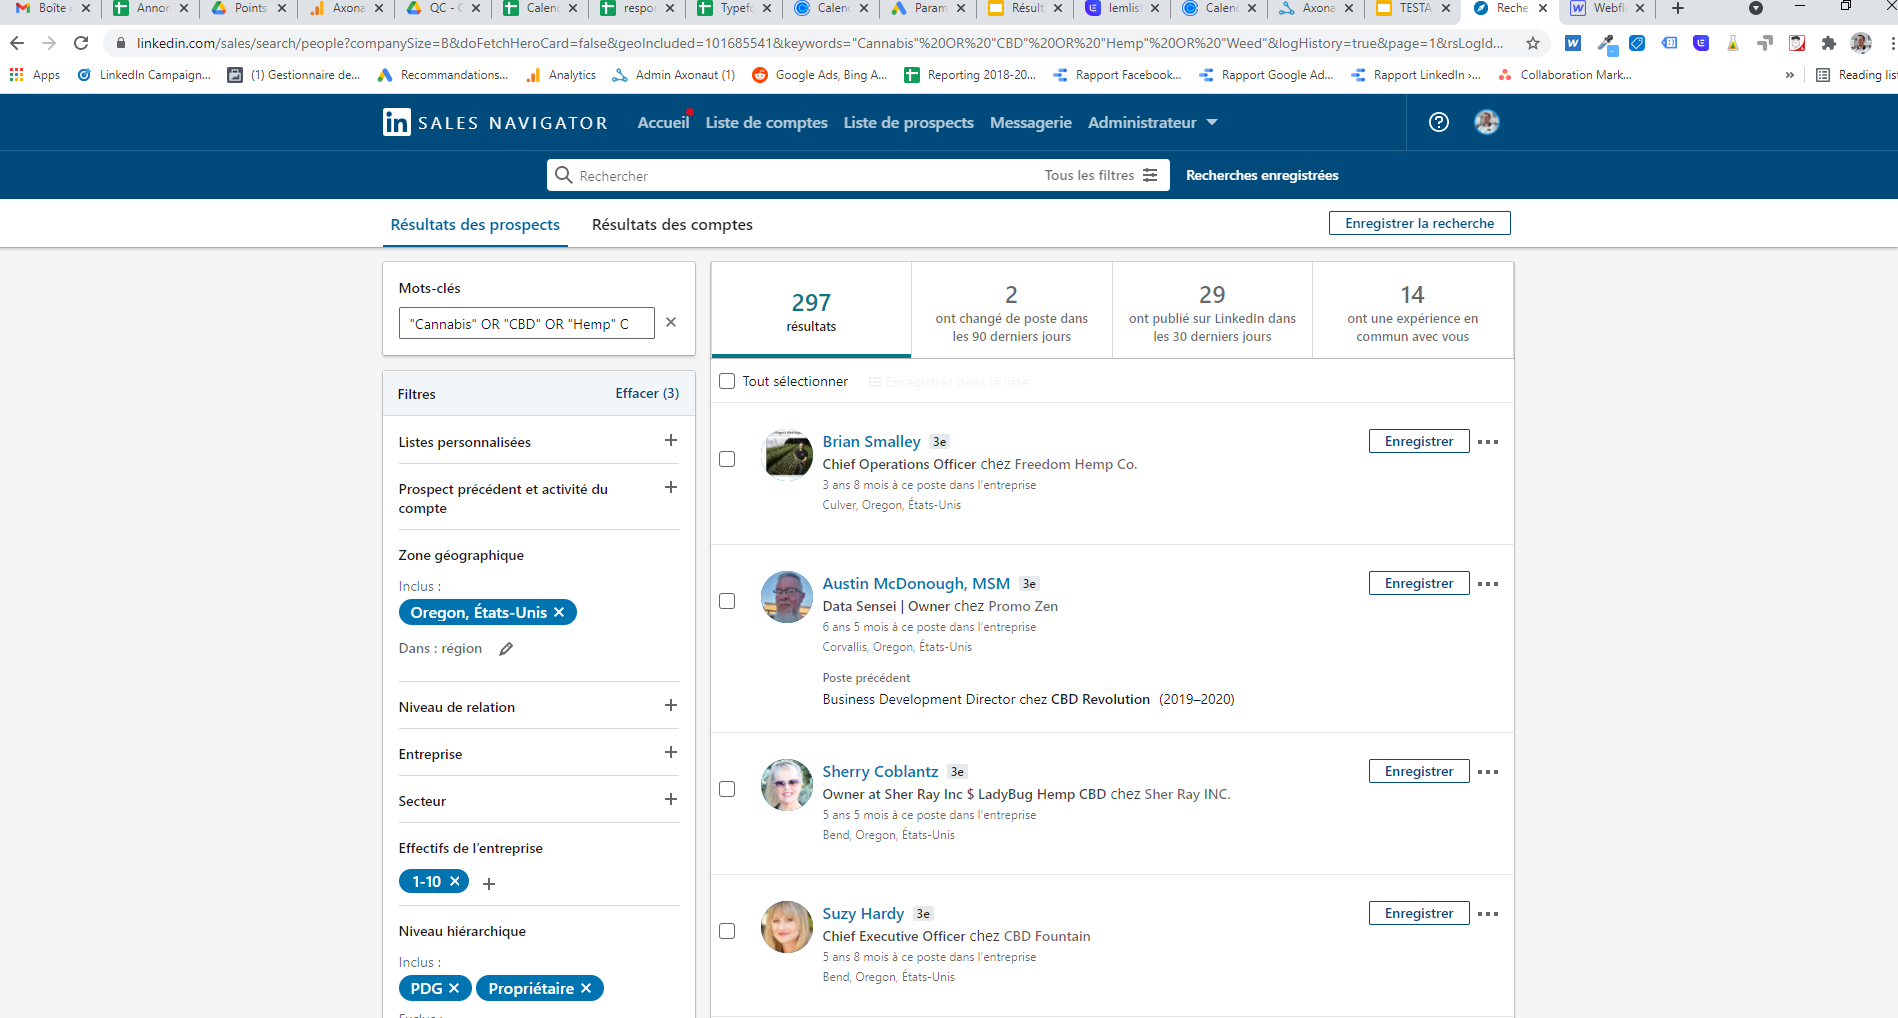This screenshot has width=1898, height=1018.
Task: Open Liste de prospects
Action: [x=909, y=122]
